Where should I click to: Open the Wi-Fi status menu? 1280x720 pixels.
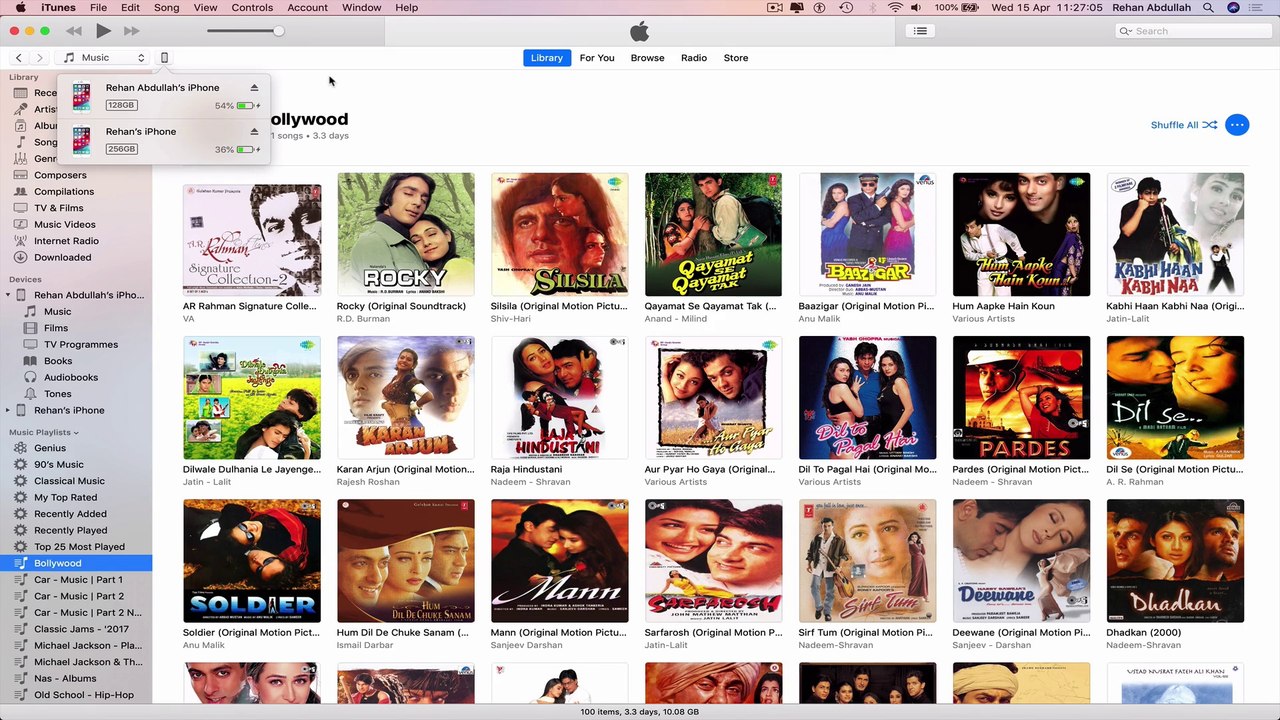click(895, 8)
